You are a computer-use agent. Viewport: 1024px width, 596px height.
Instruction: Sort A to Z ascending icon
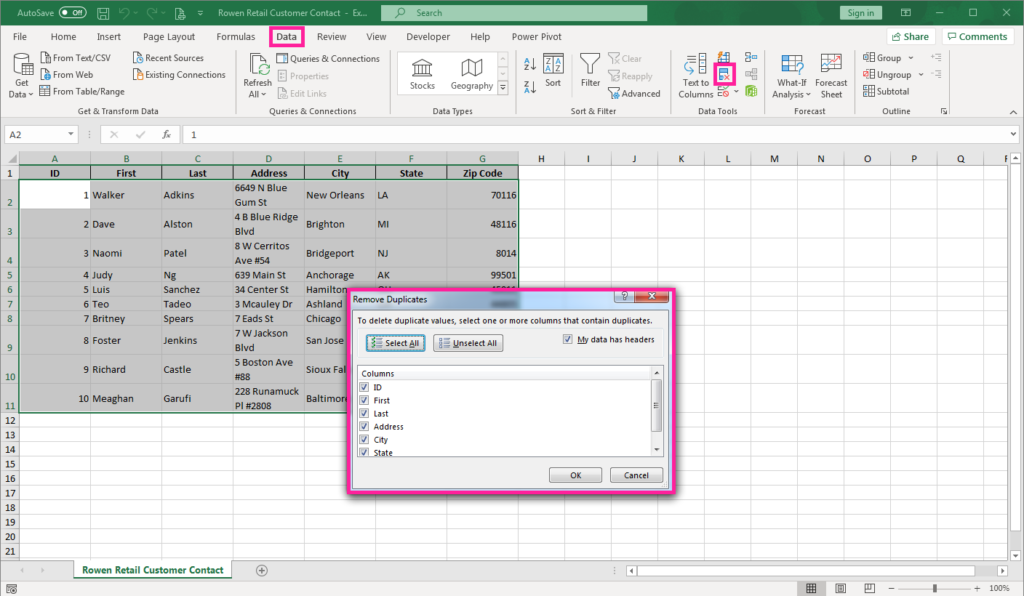tap(530, 64)
